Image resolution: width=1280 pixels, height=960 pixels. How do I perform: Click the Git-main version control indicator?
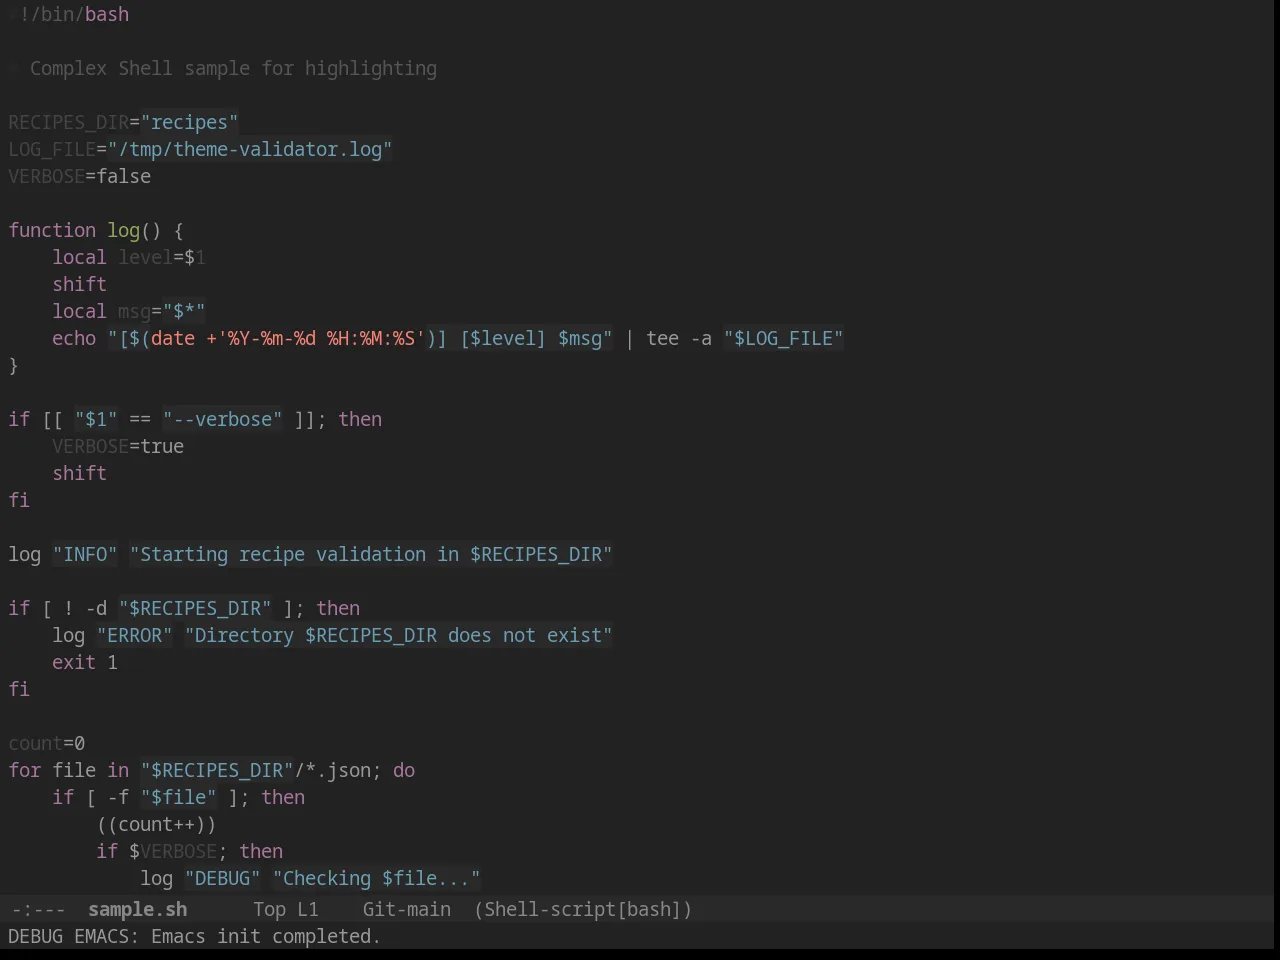tap(406, 909)
